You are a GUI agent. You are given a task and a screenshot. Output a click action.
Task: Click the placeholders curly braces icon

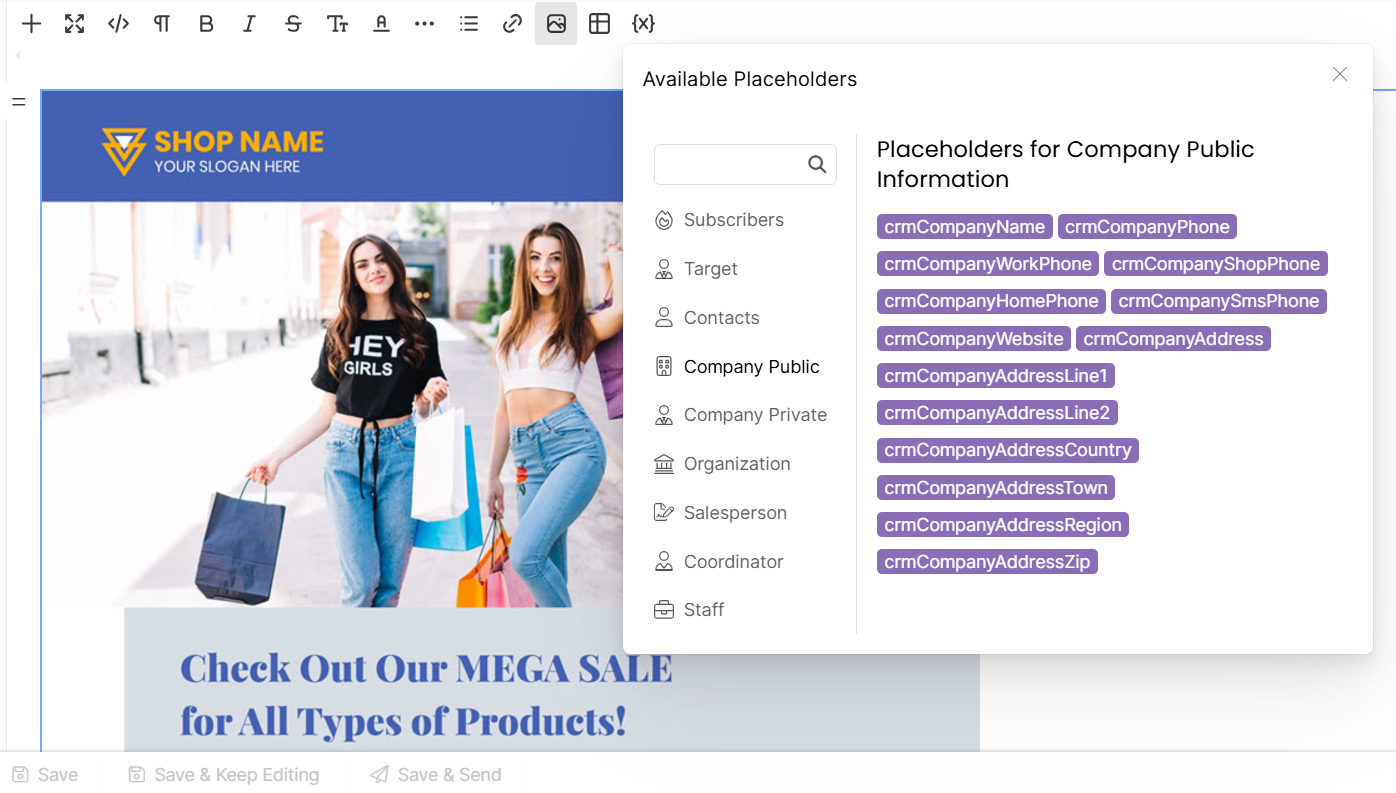(643, 24)
